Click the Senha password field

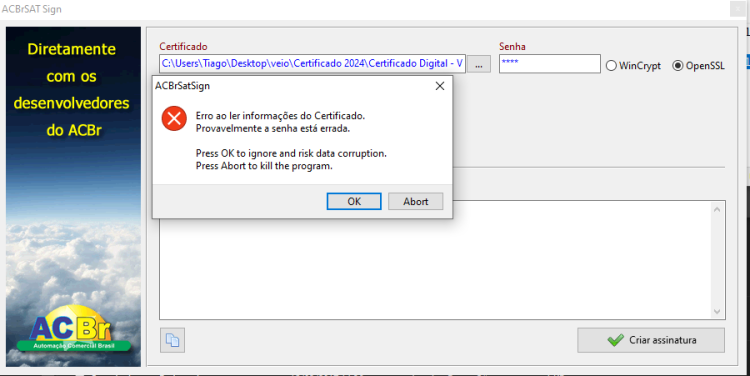550,64
